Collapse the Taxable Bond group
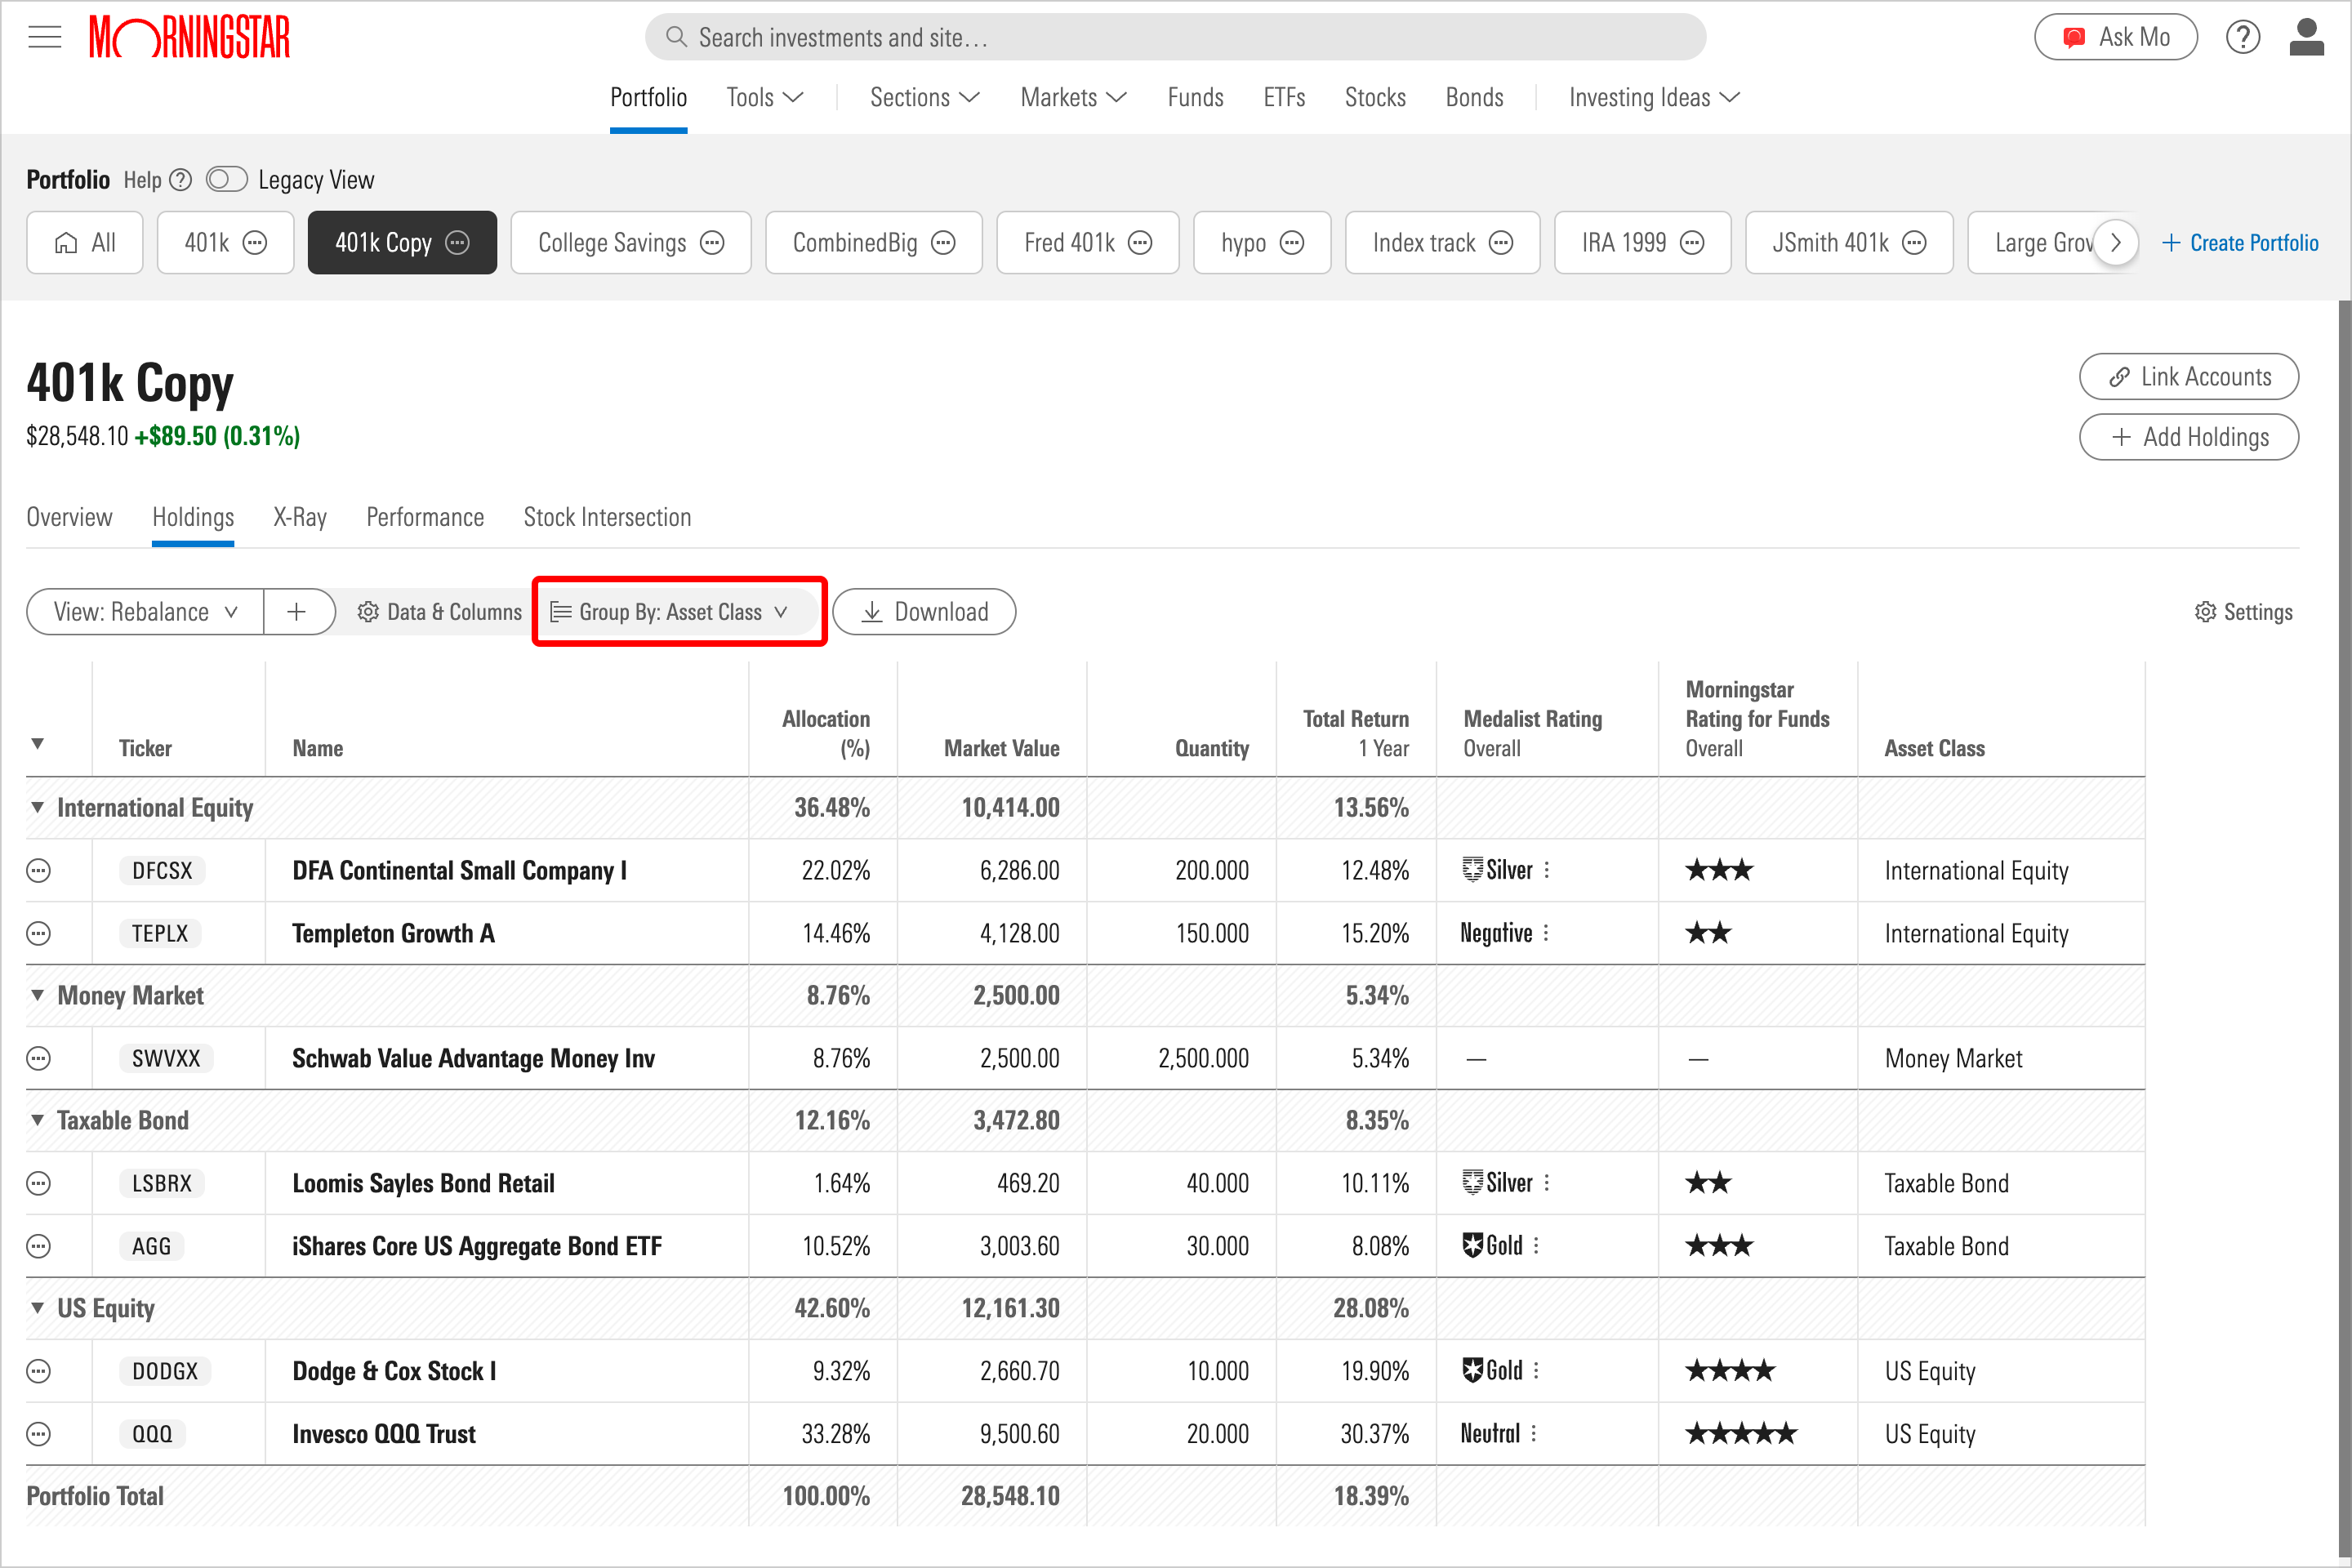Screen dimensions: 2352x1568 coord(37,1121)
